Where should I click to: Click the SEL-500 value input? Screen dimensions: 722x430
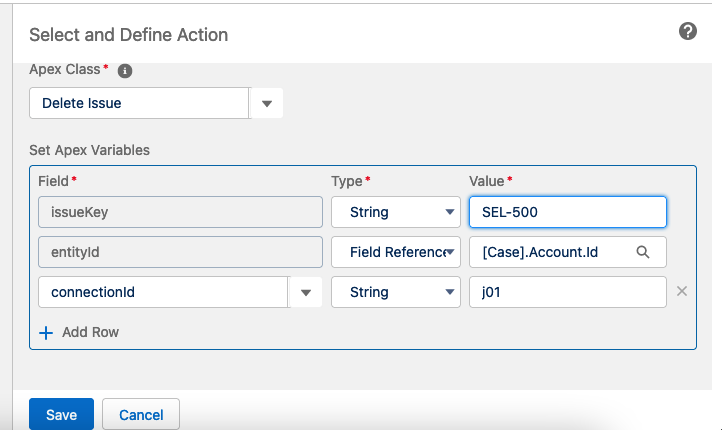click(567, 212)
